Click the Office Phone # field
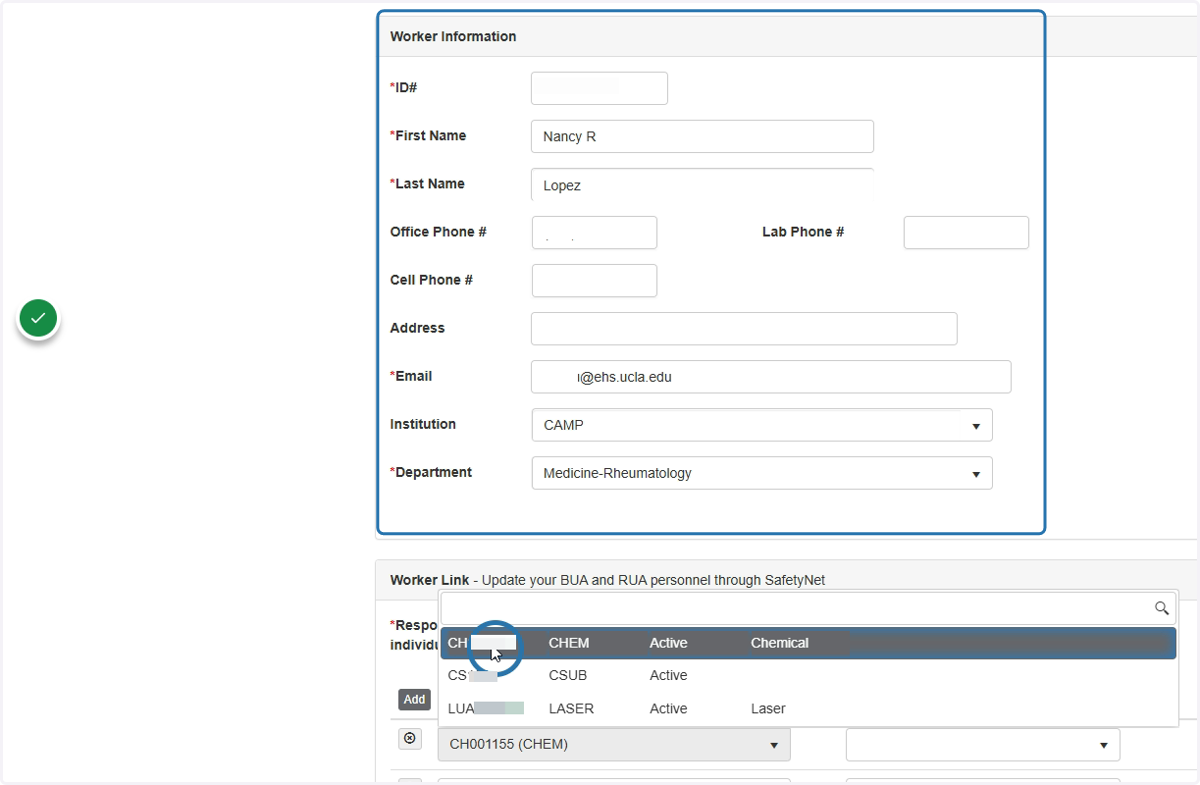This screenshot has width=1200, height=785. pyautogui.click(x=594, y=232)
